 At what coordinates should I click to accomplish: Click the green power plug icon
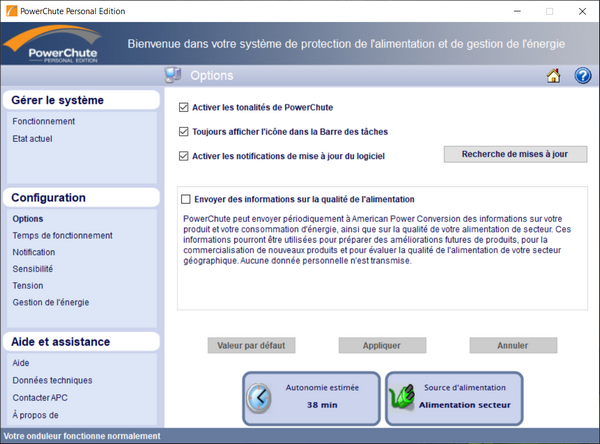point(402,398)
